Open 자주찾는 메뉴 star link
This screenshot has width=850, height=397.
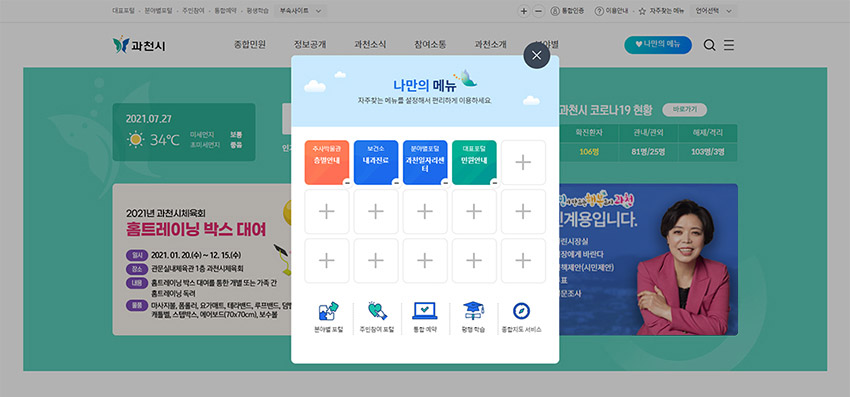pyautogui.click(x=661, y=11)
